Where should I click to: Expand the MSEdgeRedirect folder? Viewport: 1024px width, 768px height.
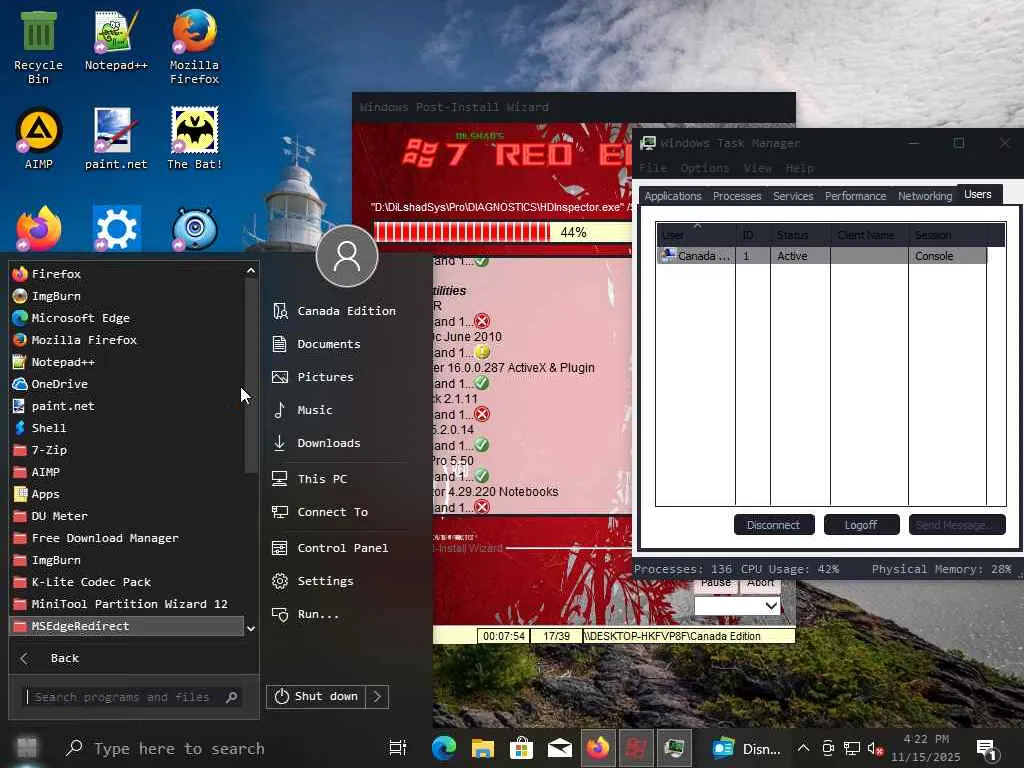pos(127,626)
